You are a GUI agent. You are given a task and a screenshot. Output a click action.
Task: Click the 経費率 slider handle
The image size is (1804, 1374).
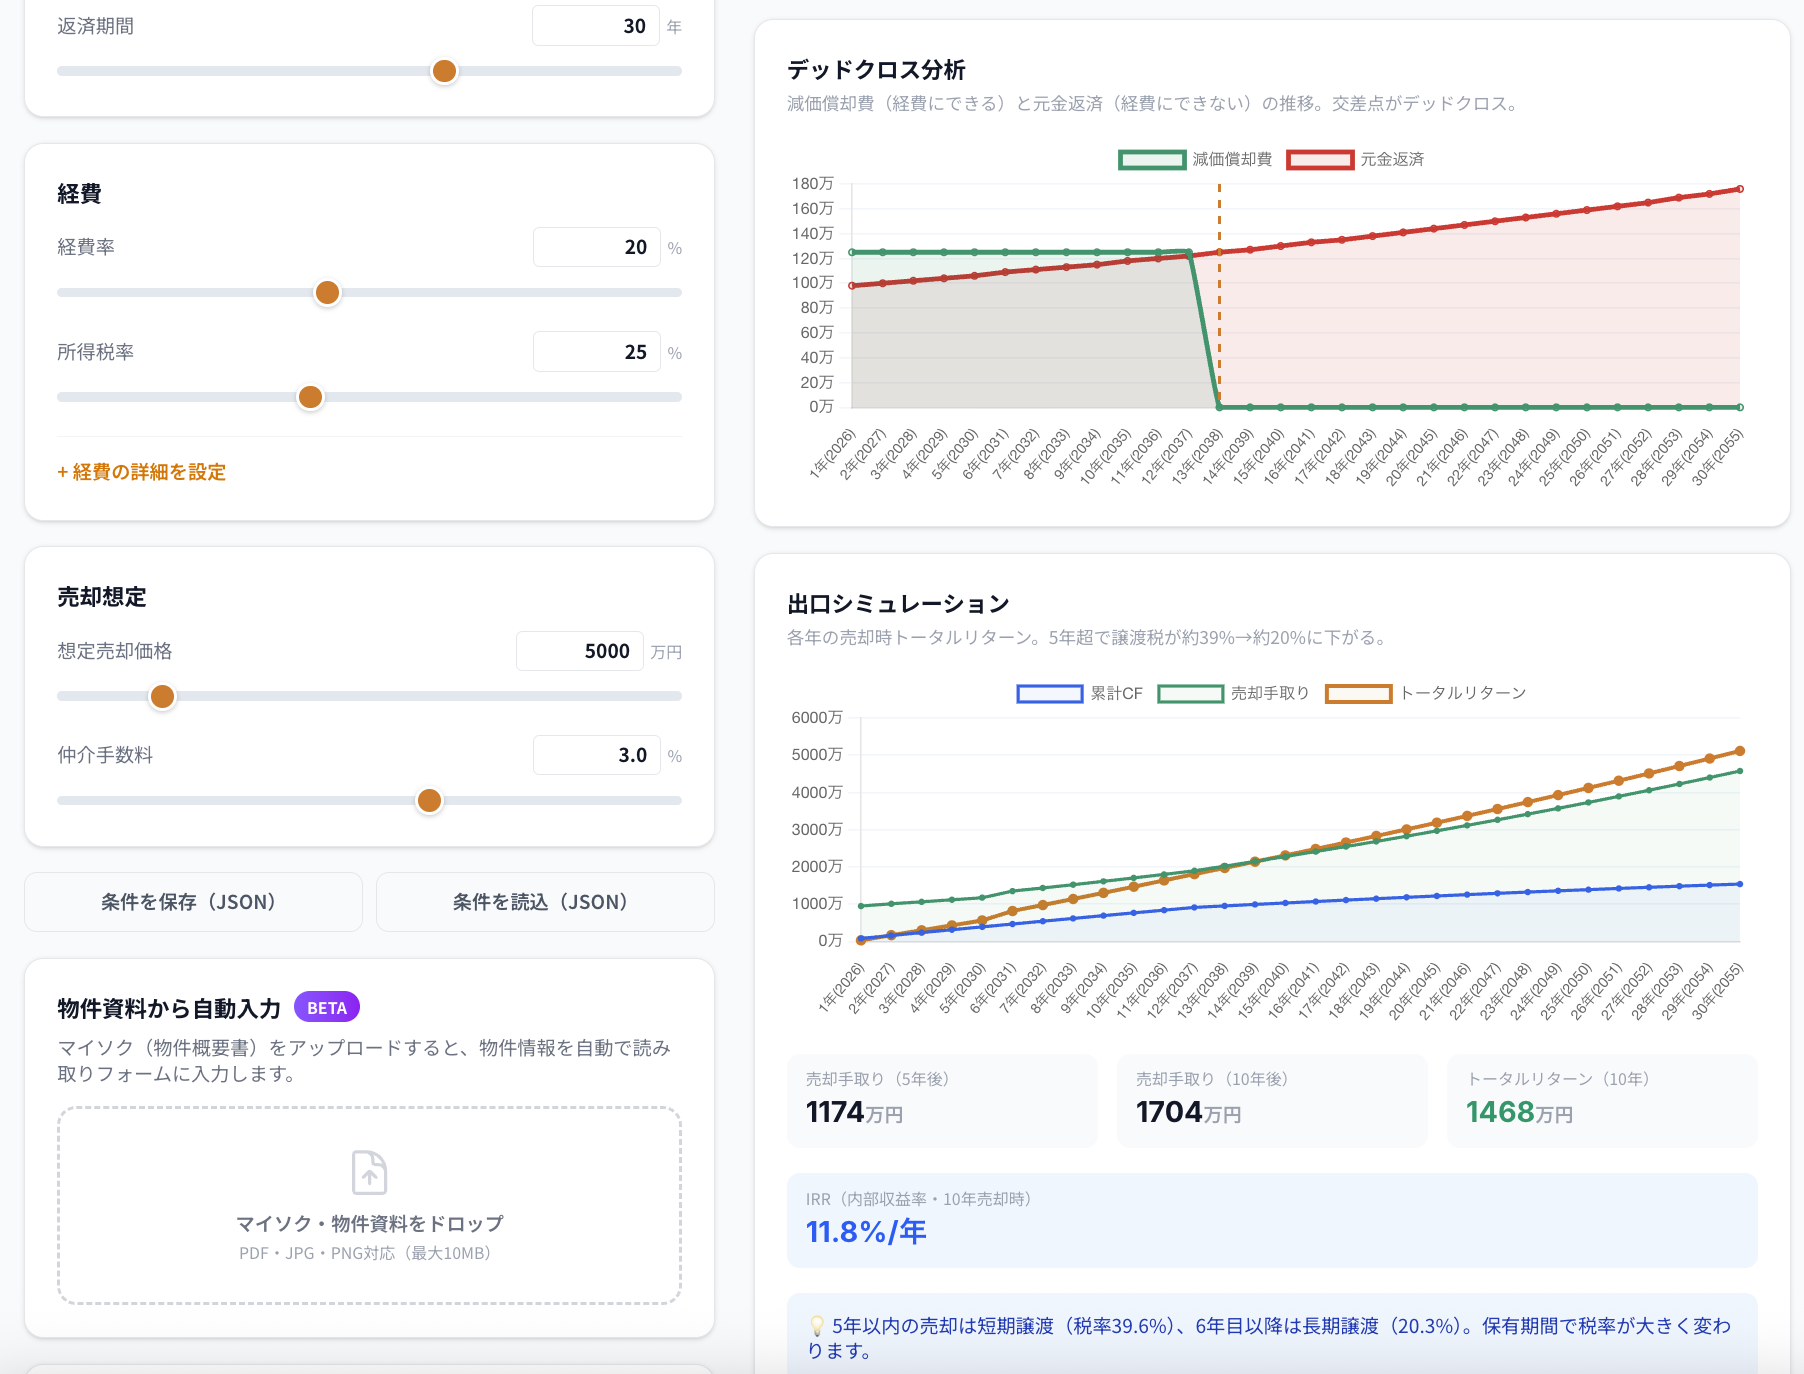(x=327, y=293)
